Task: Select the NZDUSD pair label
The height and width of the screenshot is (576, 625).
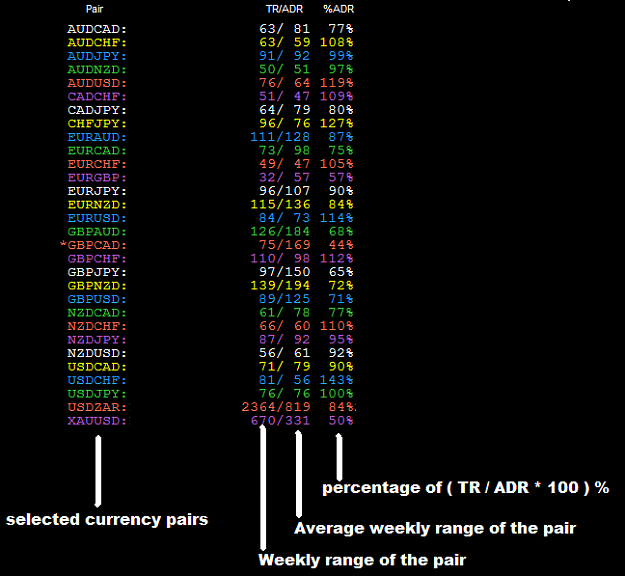Action: pos(97,354)
